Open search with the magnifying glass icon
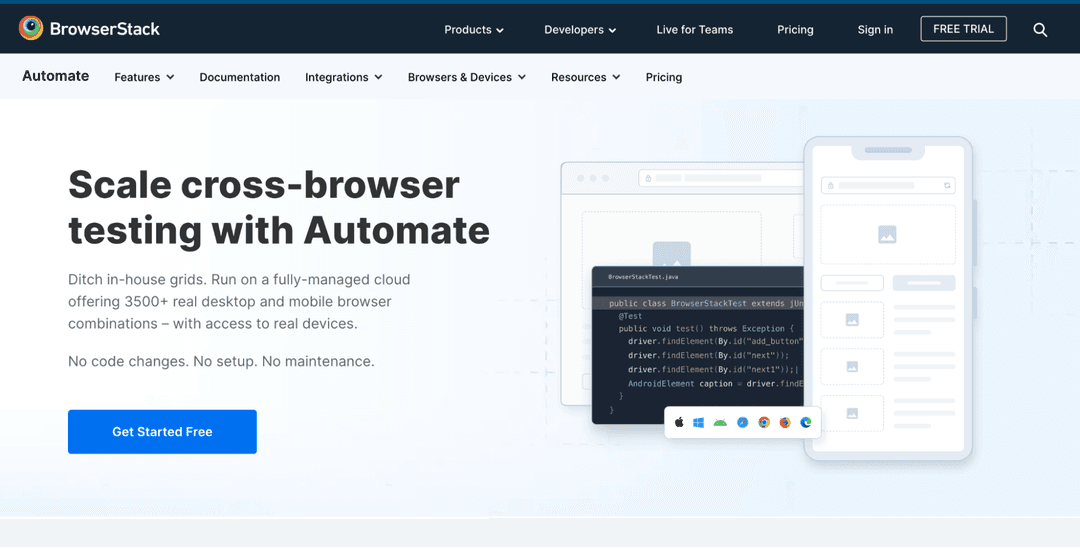The width and height of the screenshot is (1080, 549). coord(1040,30)
